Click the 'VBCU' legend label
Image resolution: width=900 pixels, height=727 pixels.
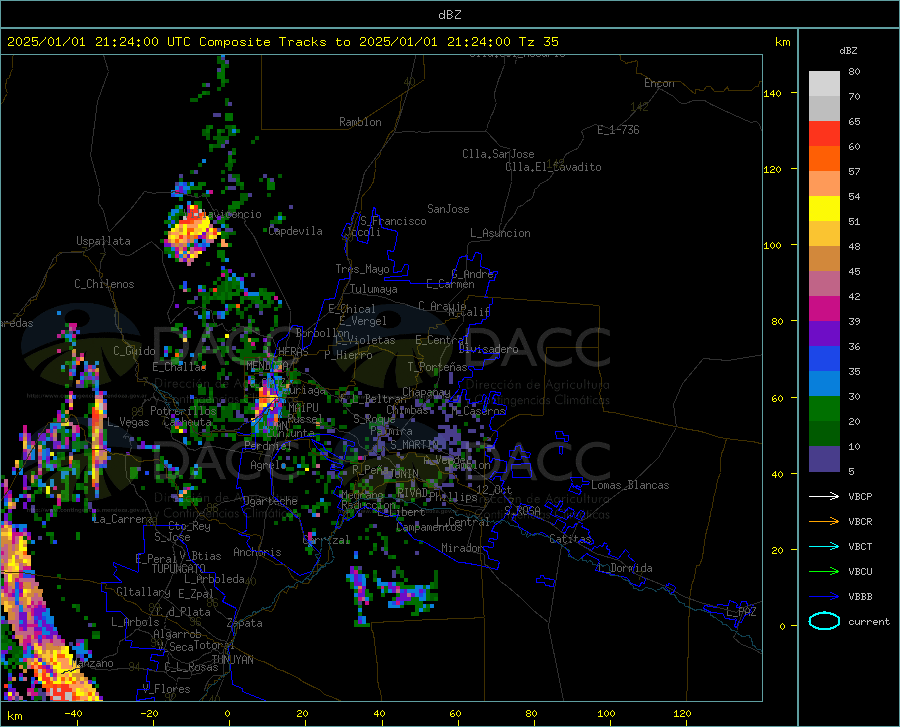tap(860, 572)
